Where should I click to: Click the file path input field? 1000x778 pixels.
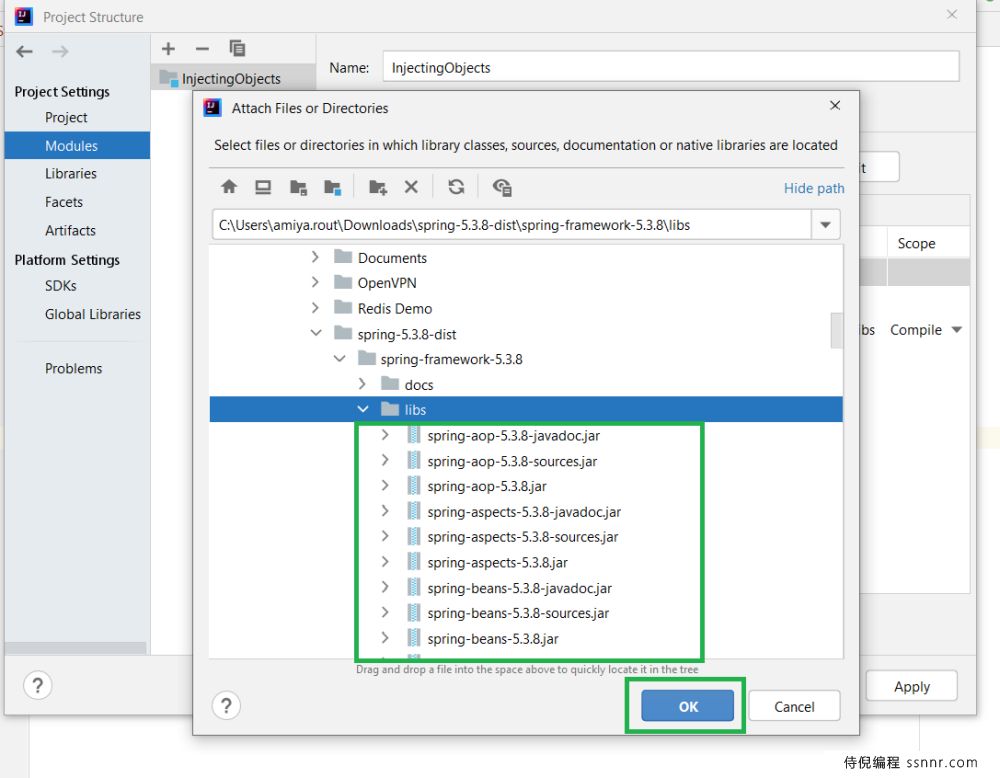click(x=511, y=225)
